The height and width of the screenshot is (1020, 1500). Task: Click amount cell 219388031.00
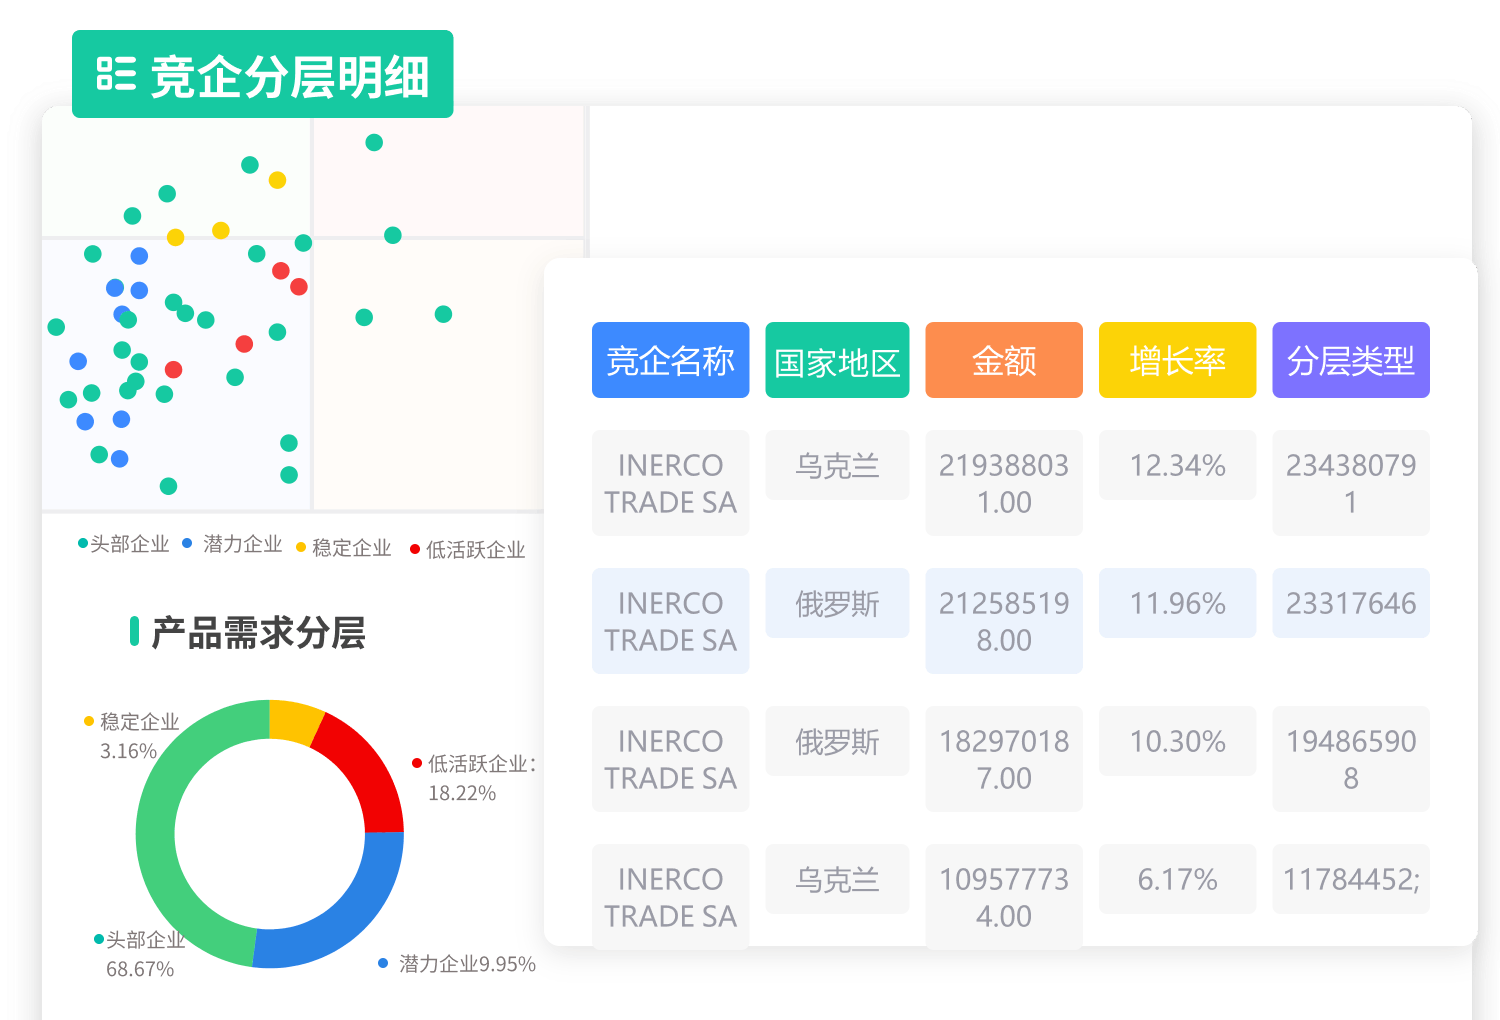(1004, 483)
